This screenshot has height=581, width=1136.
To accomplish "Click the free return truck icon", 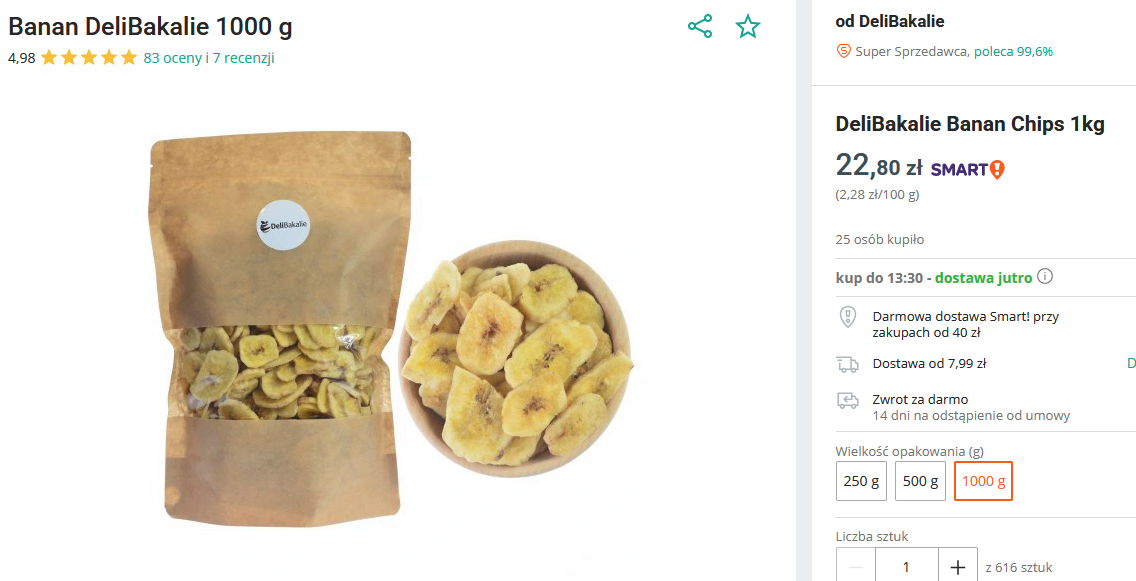I will (x=847, y=400).
